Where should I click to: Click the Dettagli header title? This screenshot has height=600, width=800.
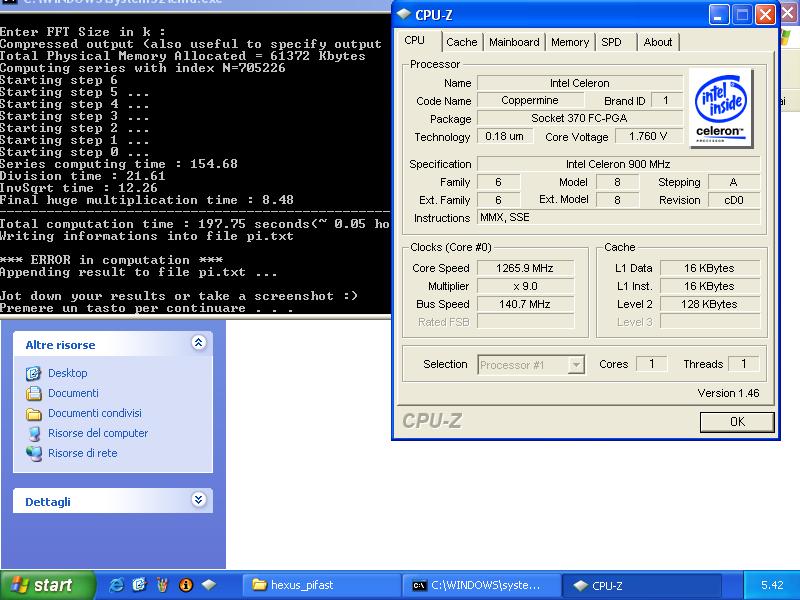[x=48, y=502]
